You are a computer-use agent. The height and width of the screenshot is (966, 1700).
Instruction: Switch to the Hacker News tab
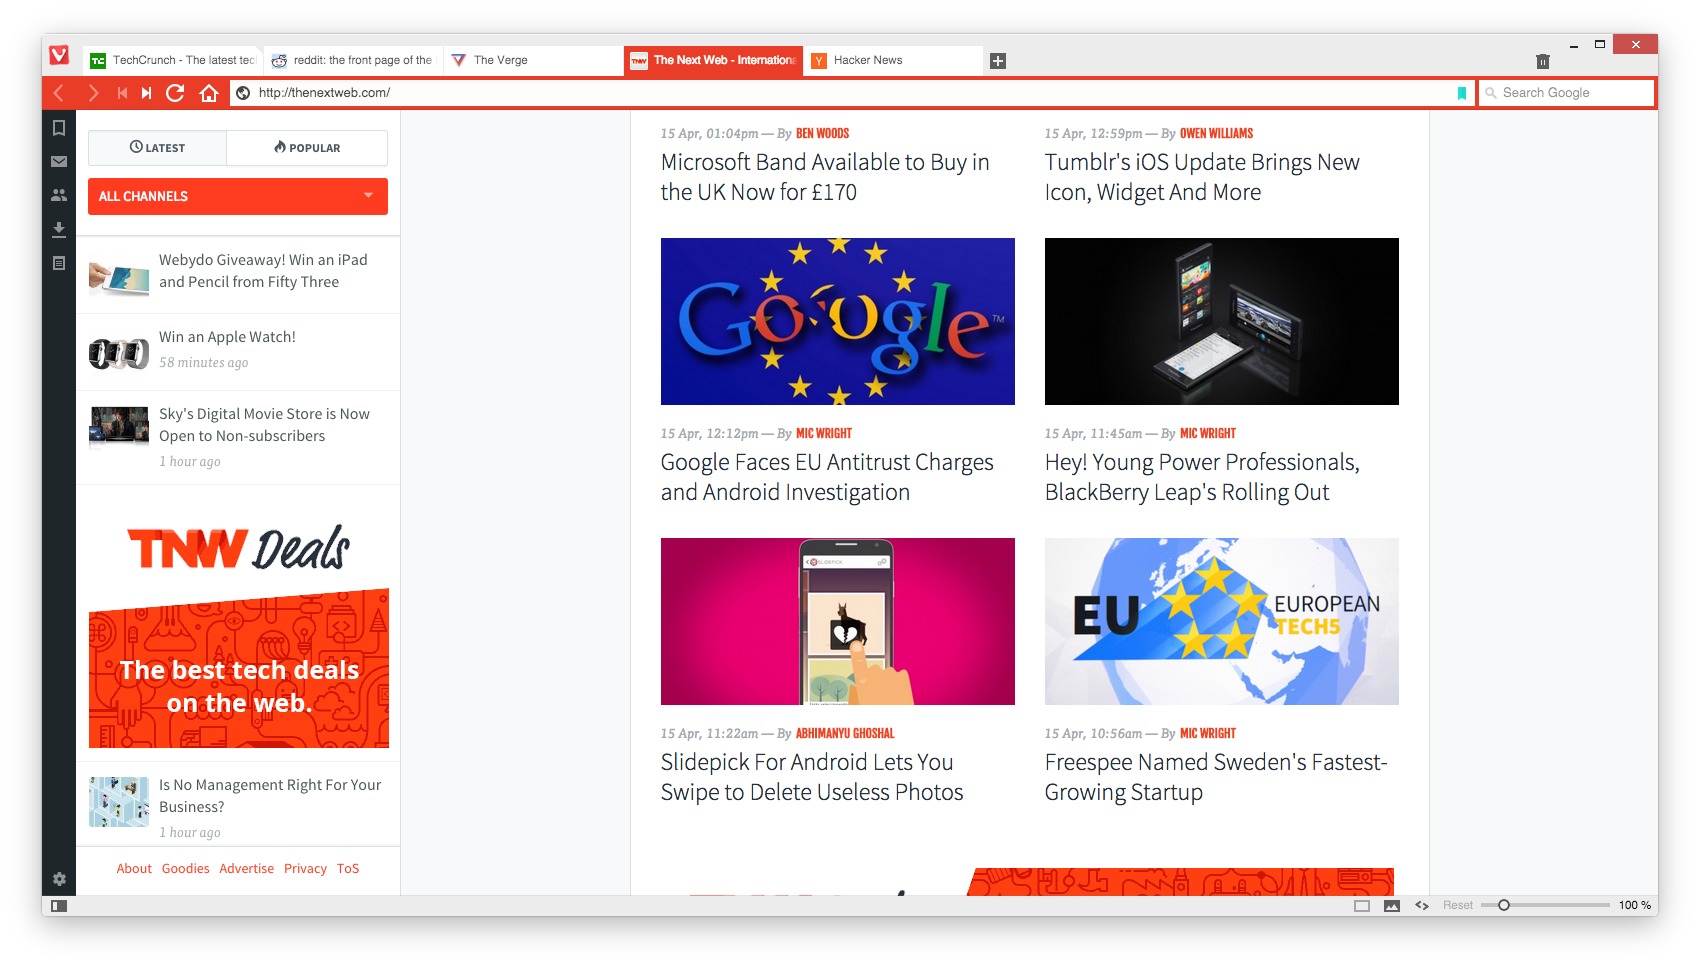click(x=893, y=60)
